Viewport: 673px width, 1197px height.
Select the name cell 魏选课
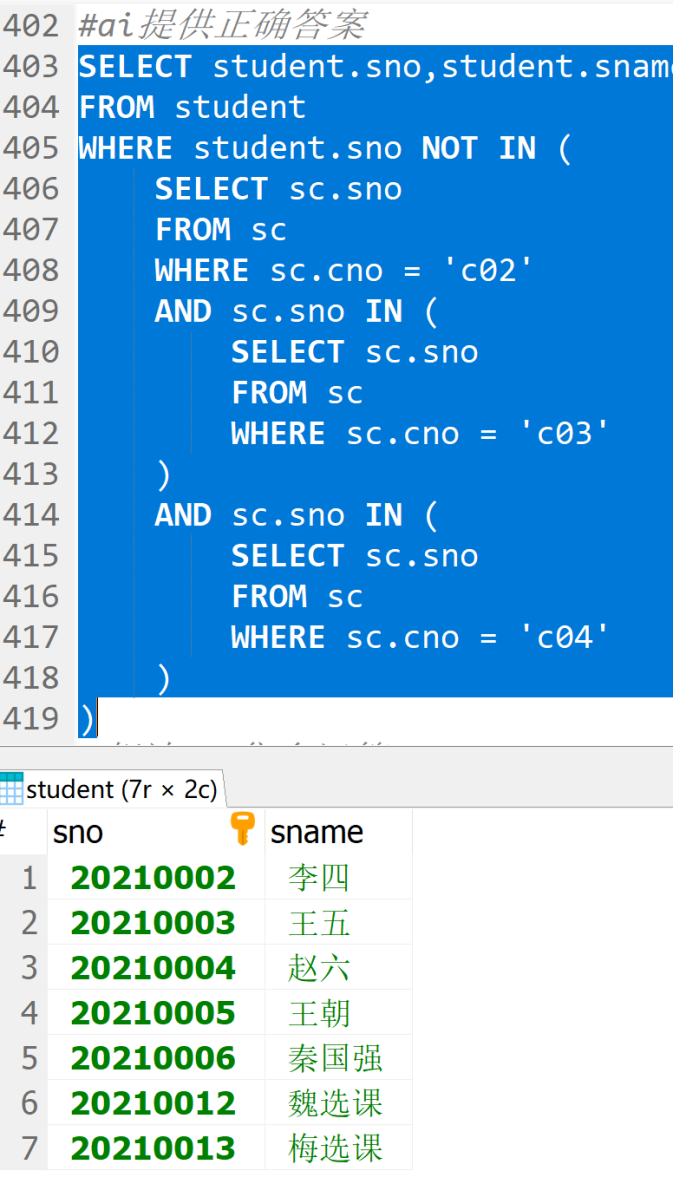pos(338,1103)
